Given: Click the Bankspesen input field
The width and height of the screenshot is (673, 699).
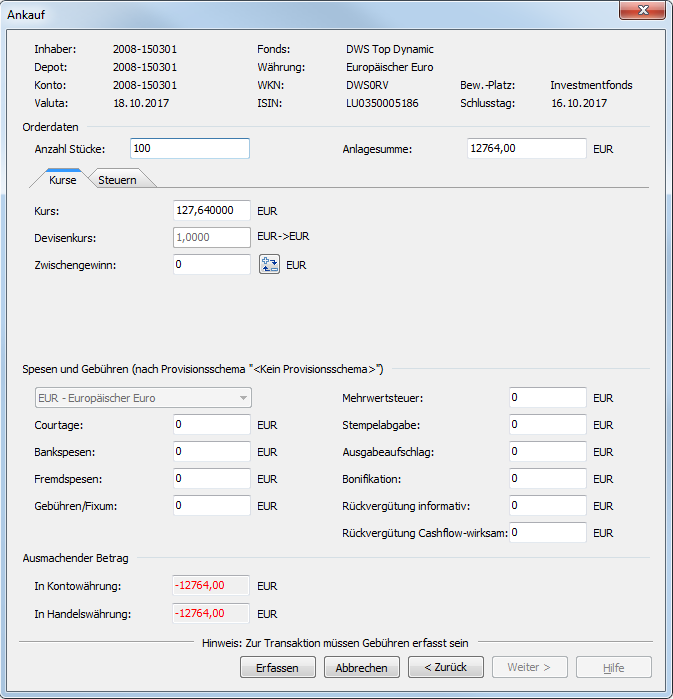Looking at the screenshot, I should point(211,452).
